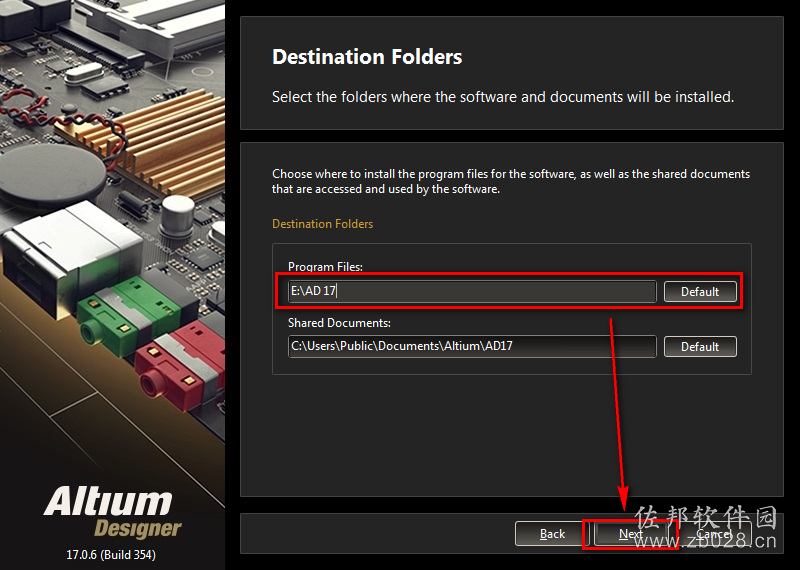Viewport: 800px width, 570px height.
Task: Cancel the Altium Designer installation
Action: pyautogui.click(x=713, y=534)
